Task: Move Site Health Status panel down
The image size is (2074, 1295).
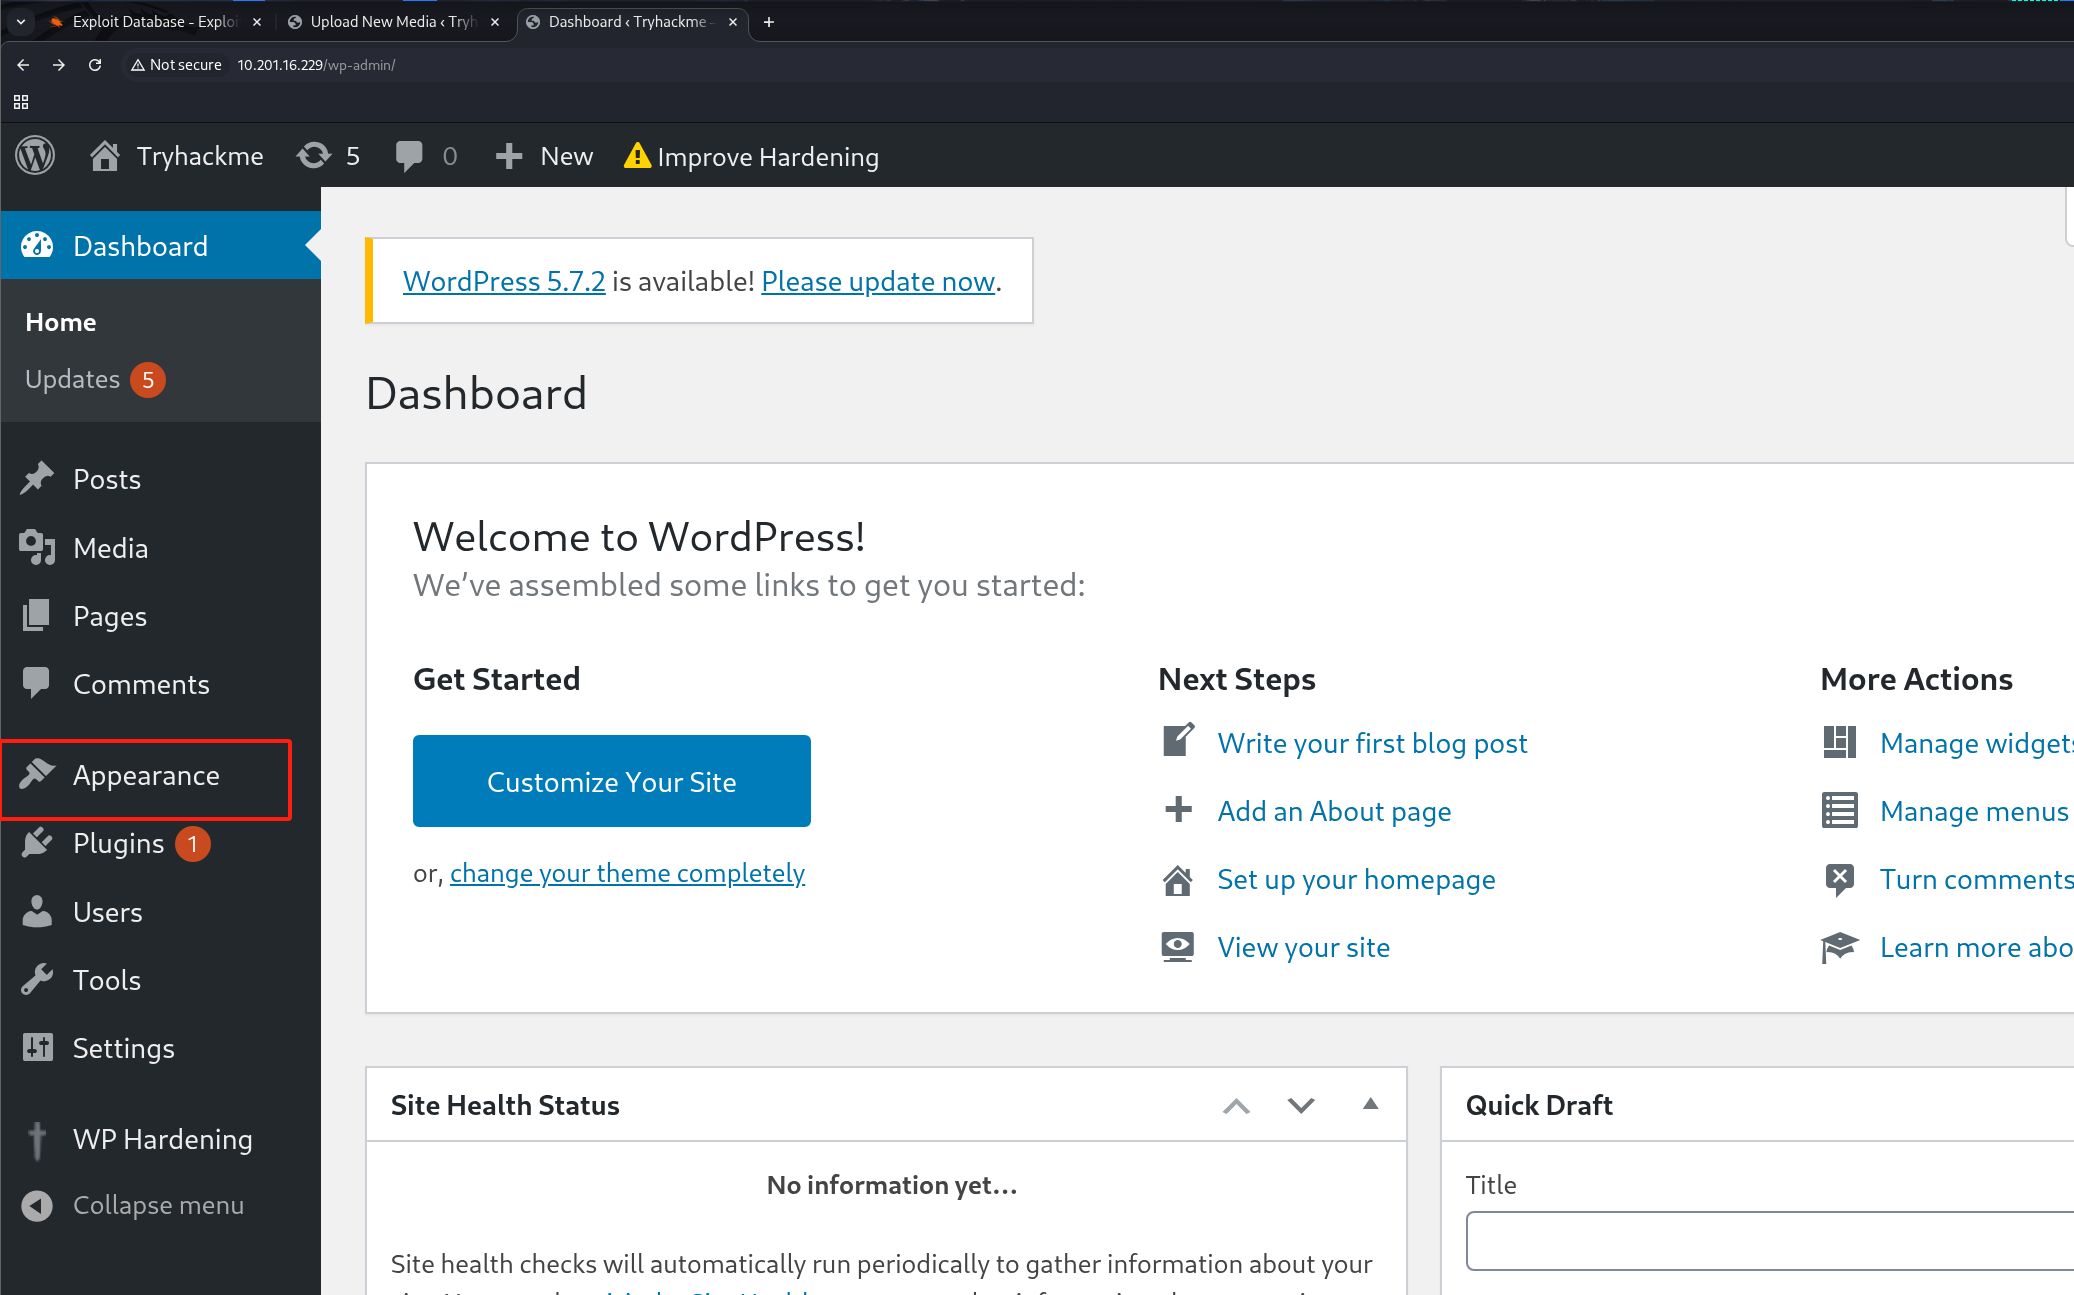Action: coord(1301,1105)
